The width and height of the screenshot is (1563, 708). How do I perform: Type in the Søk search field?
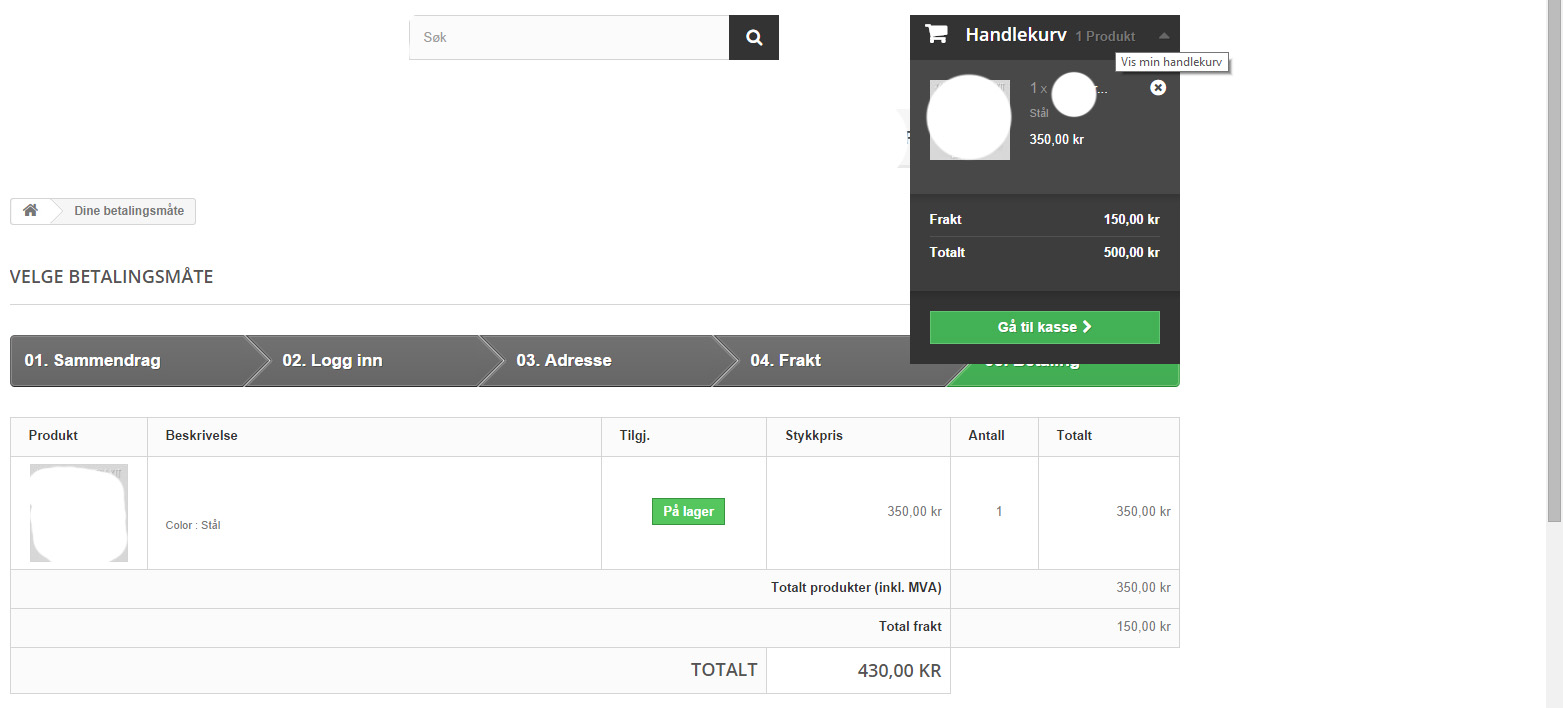click(569, 38)
